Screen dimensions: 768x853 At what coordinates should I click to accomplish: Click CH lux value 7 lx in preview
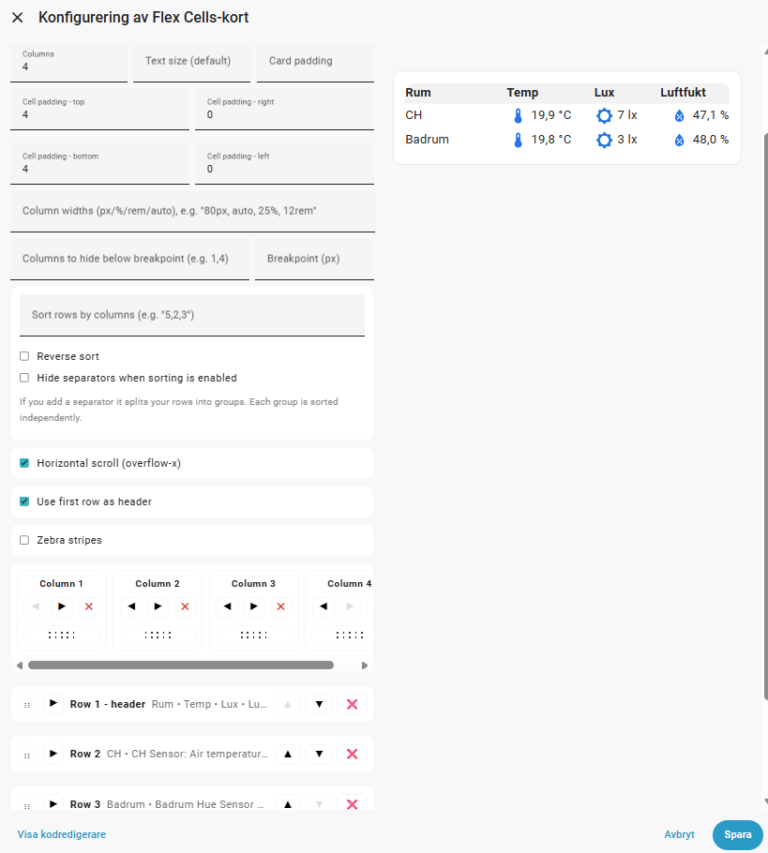(x=627, y=115)
